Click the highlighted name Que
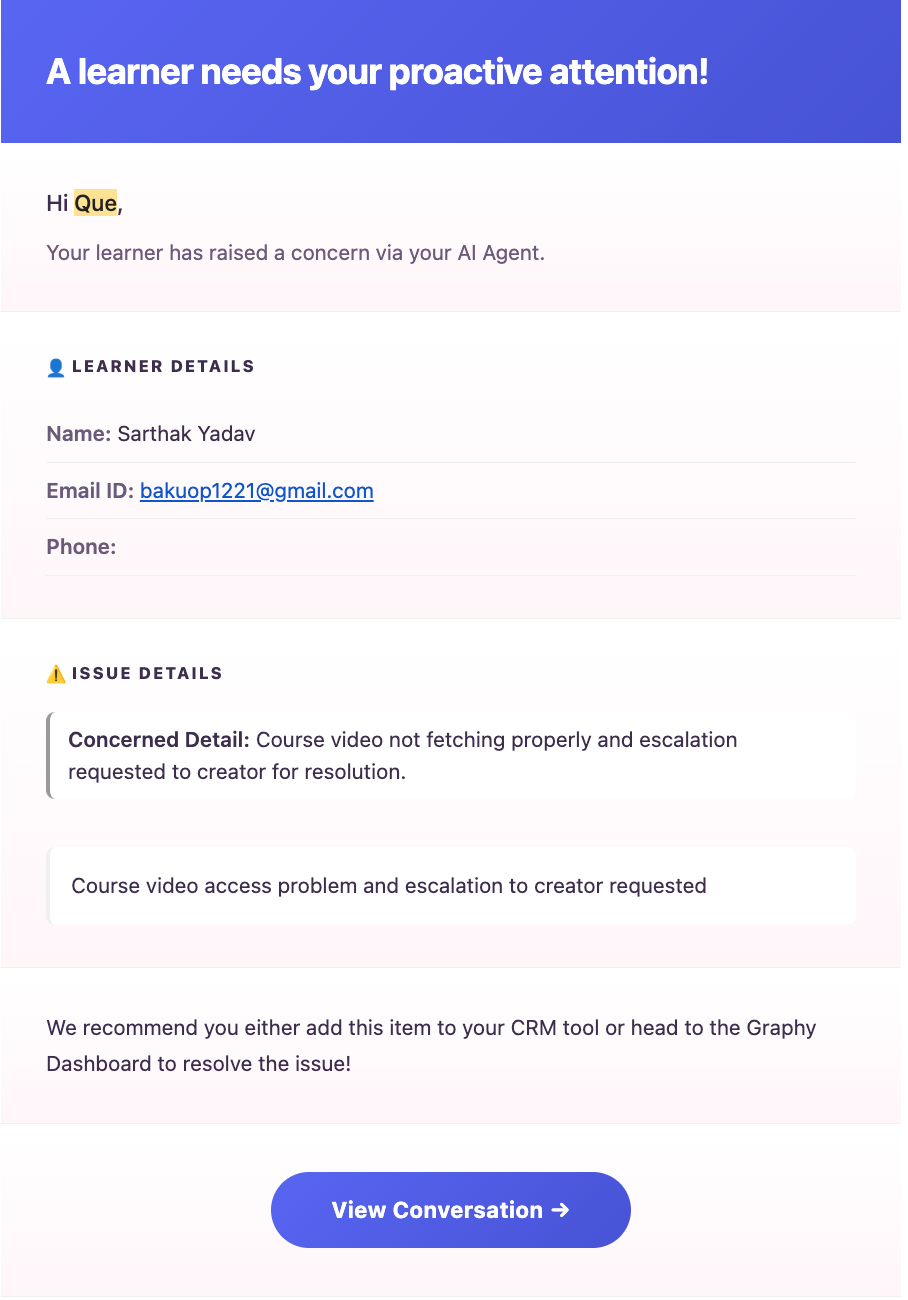908x1300 pixels. click(96, 204)
